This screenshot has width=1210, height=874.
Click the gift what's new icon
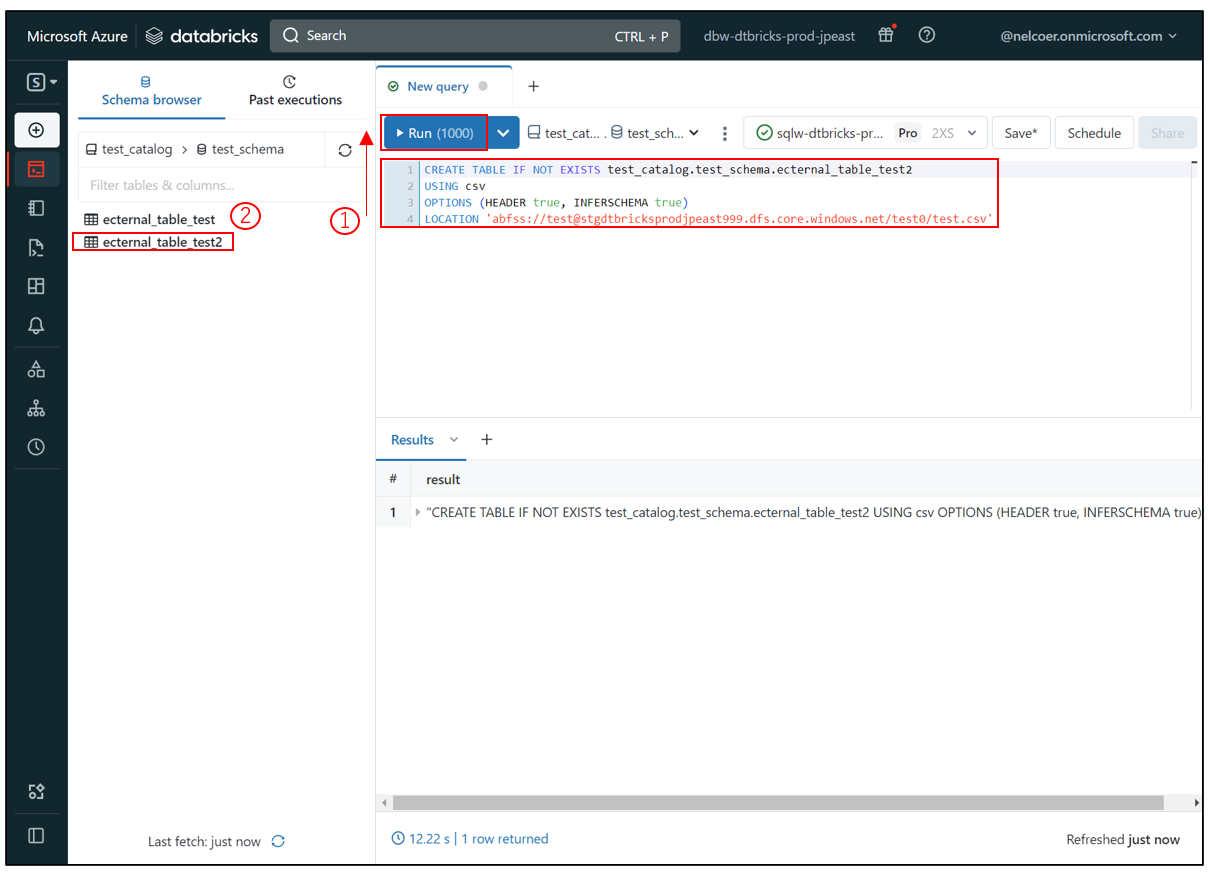tap(886, 36)
